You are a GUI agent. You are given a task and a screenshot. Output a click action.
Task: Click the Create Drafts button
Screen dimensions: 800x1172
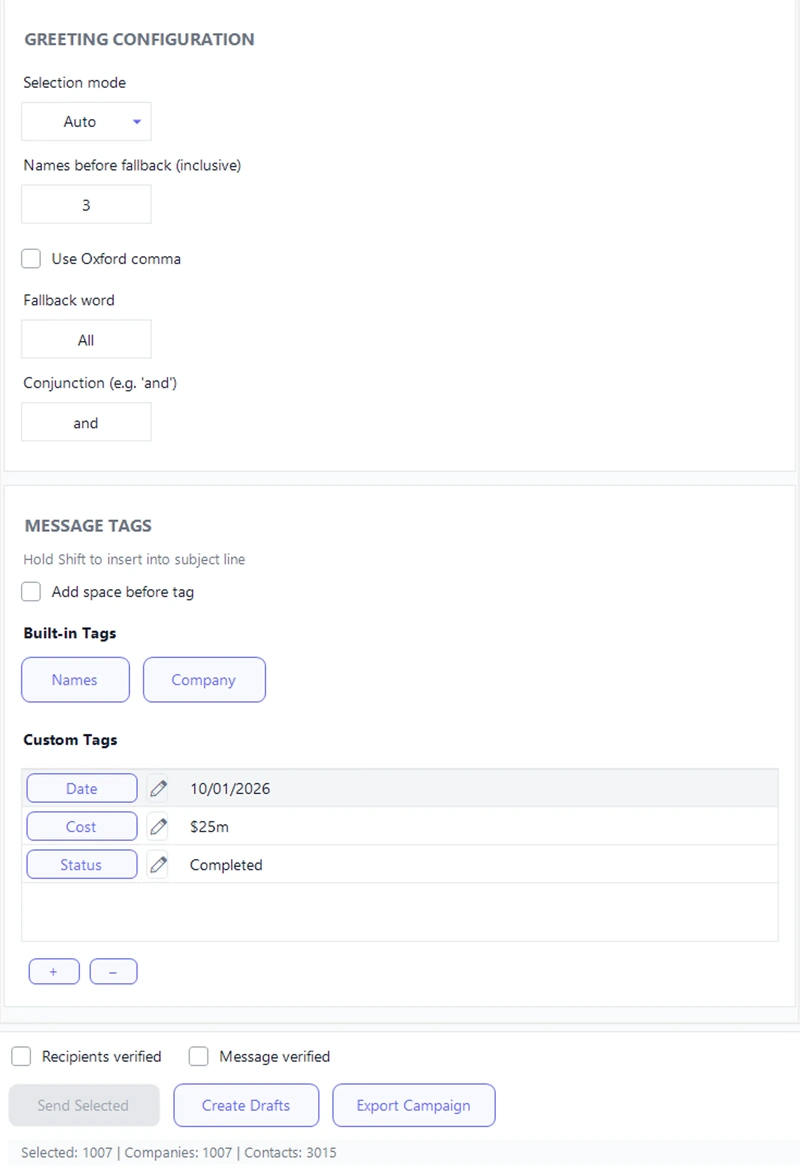[x=246, y=1106]
